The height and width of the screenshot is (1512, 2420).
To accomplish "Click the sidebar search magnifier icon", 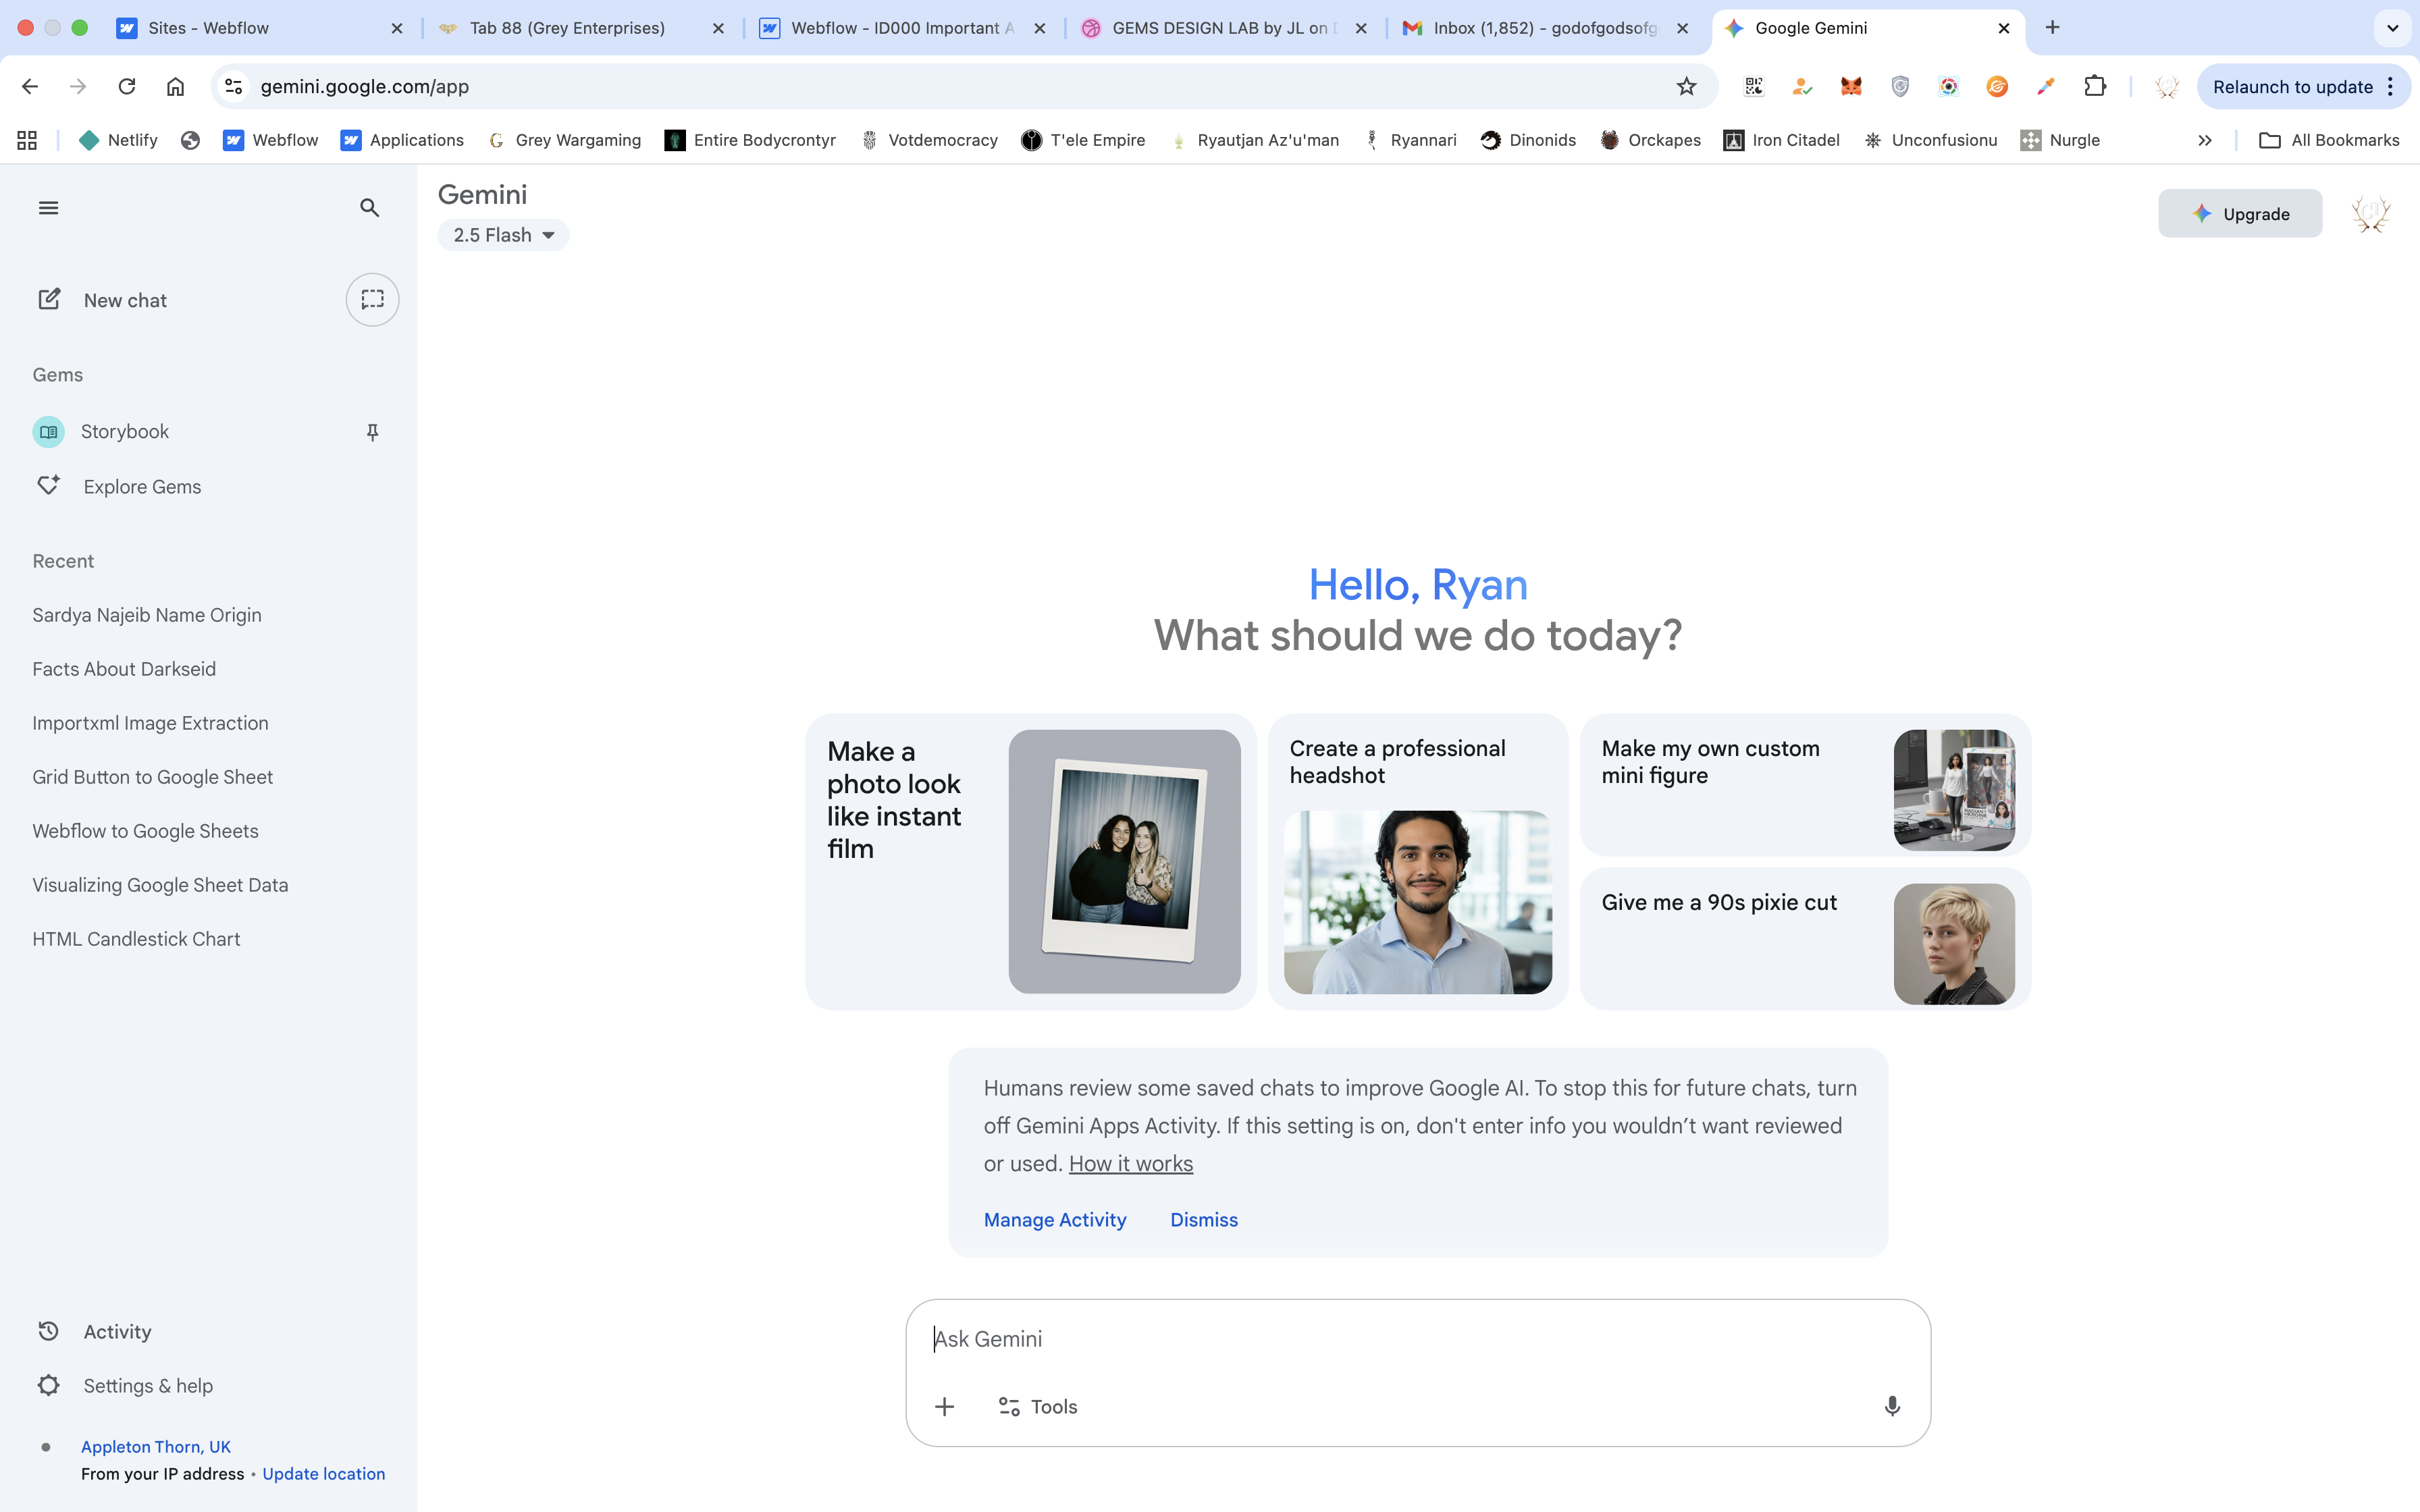I will (369, 208).
